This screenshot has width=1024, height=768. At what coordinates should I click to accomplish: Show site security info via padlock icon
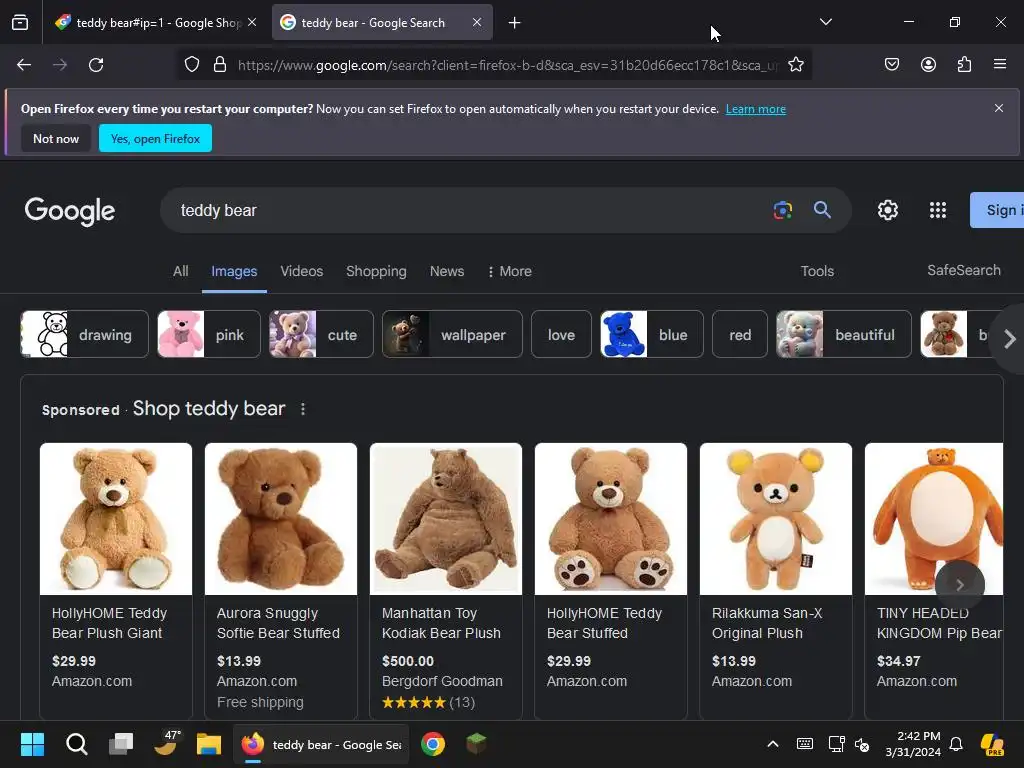220,65
